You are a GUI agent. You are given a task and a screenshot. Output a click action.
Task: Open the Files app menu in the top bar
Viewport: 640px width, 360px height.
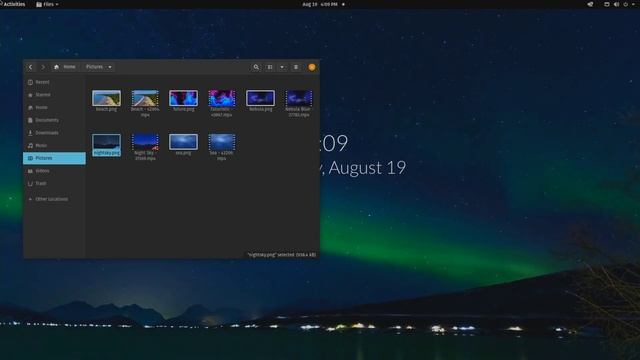point(47,4)
